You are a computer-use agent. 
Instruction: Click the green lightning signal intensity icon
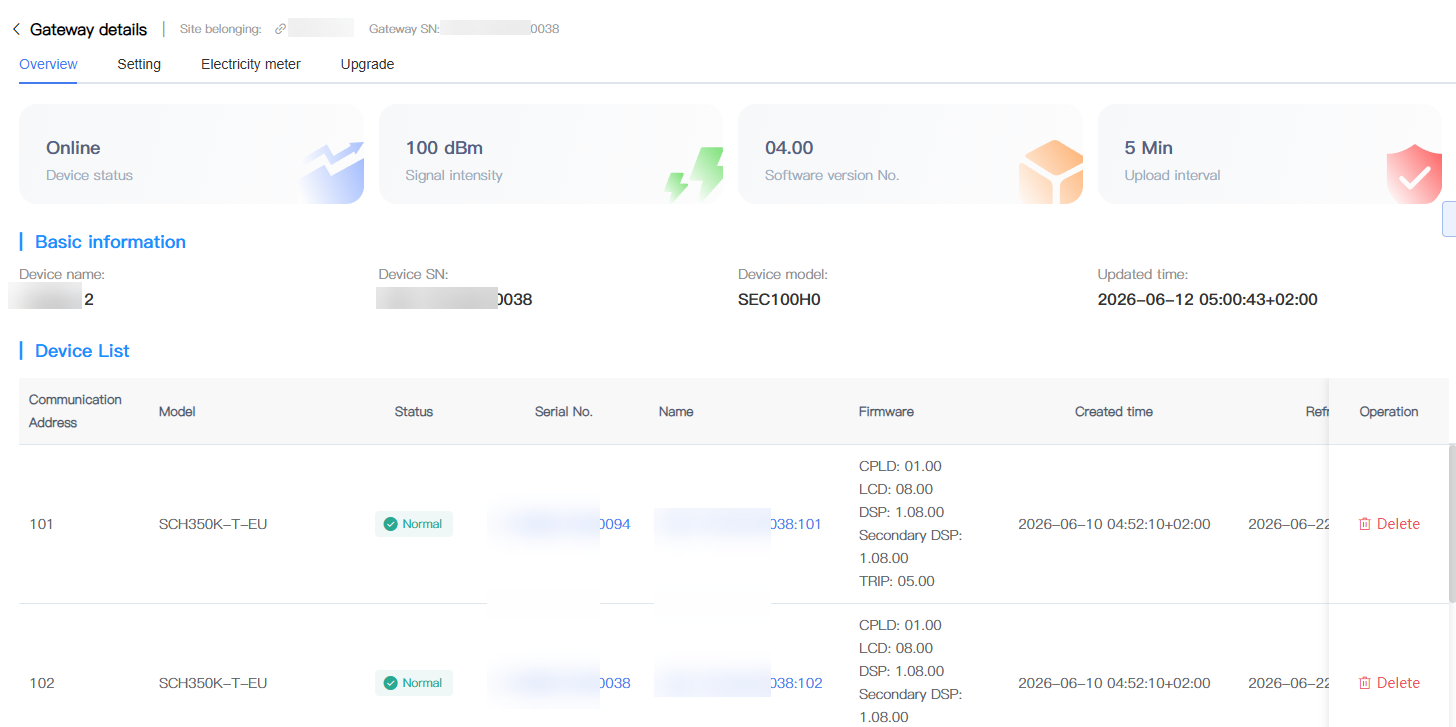coord(694,174)
